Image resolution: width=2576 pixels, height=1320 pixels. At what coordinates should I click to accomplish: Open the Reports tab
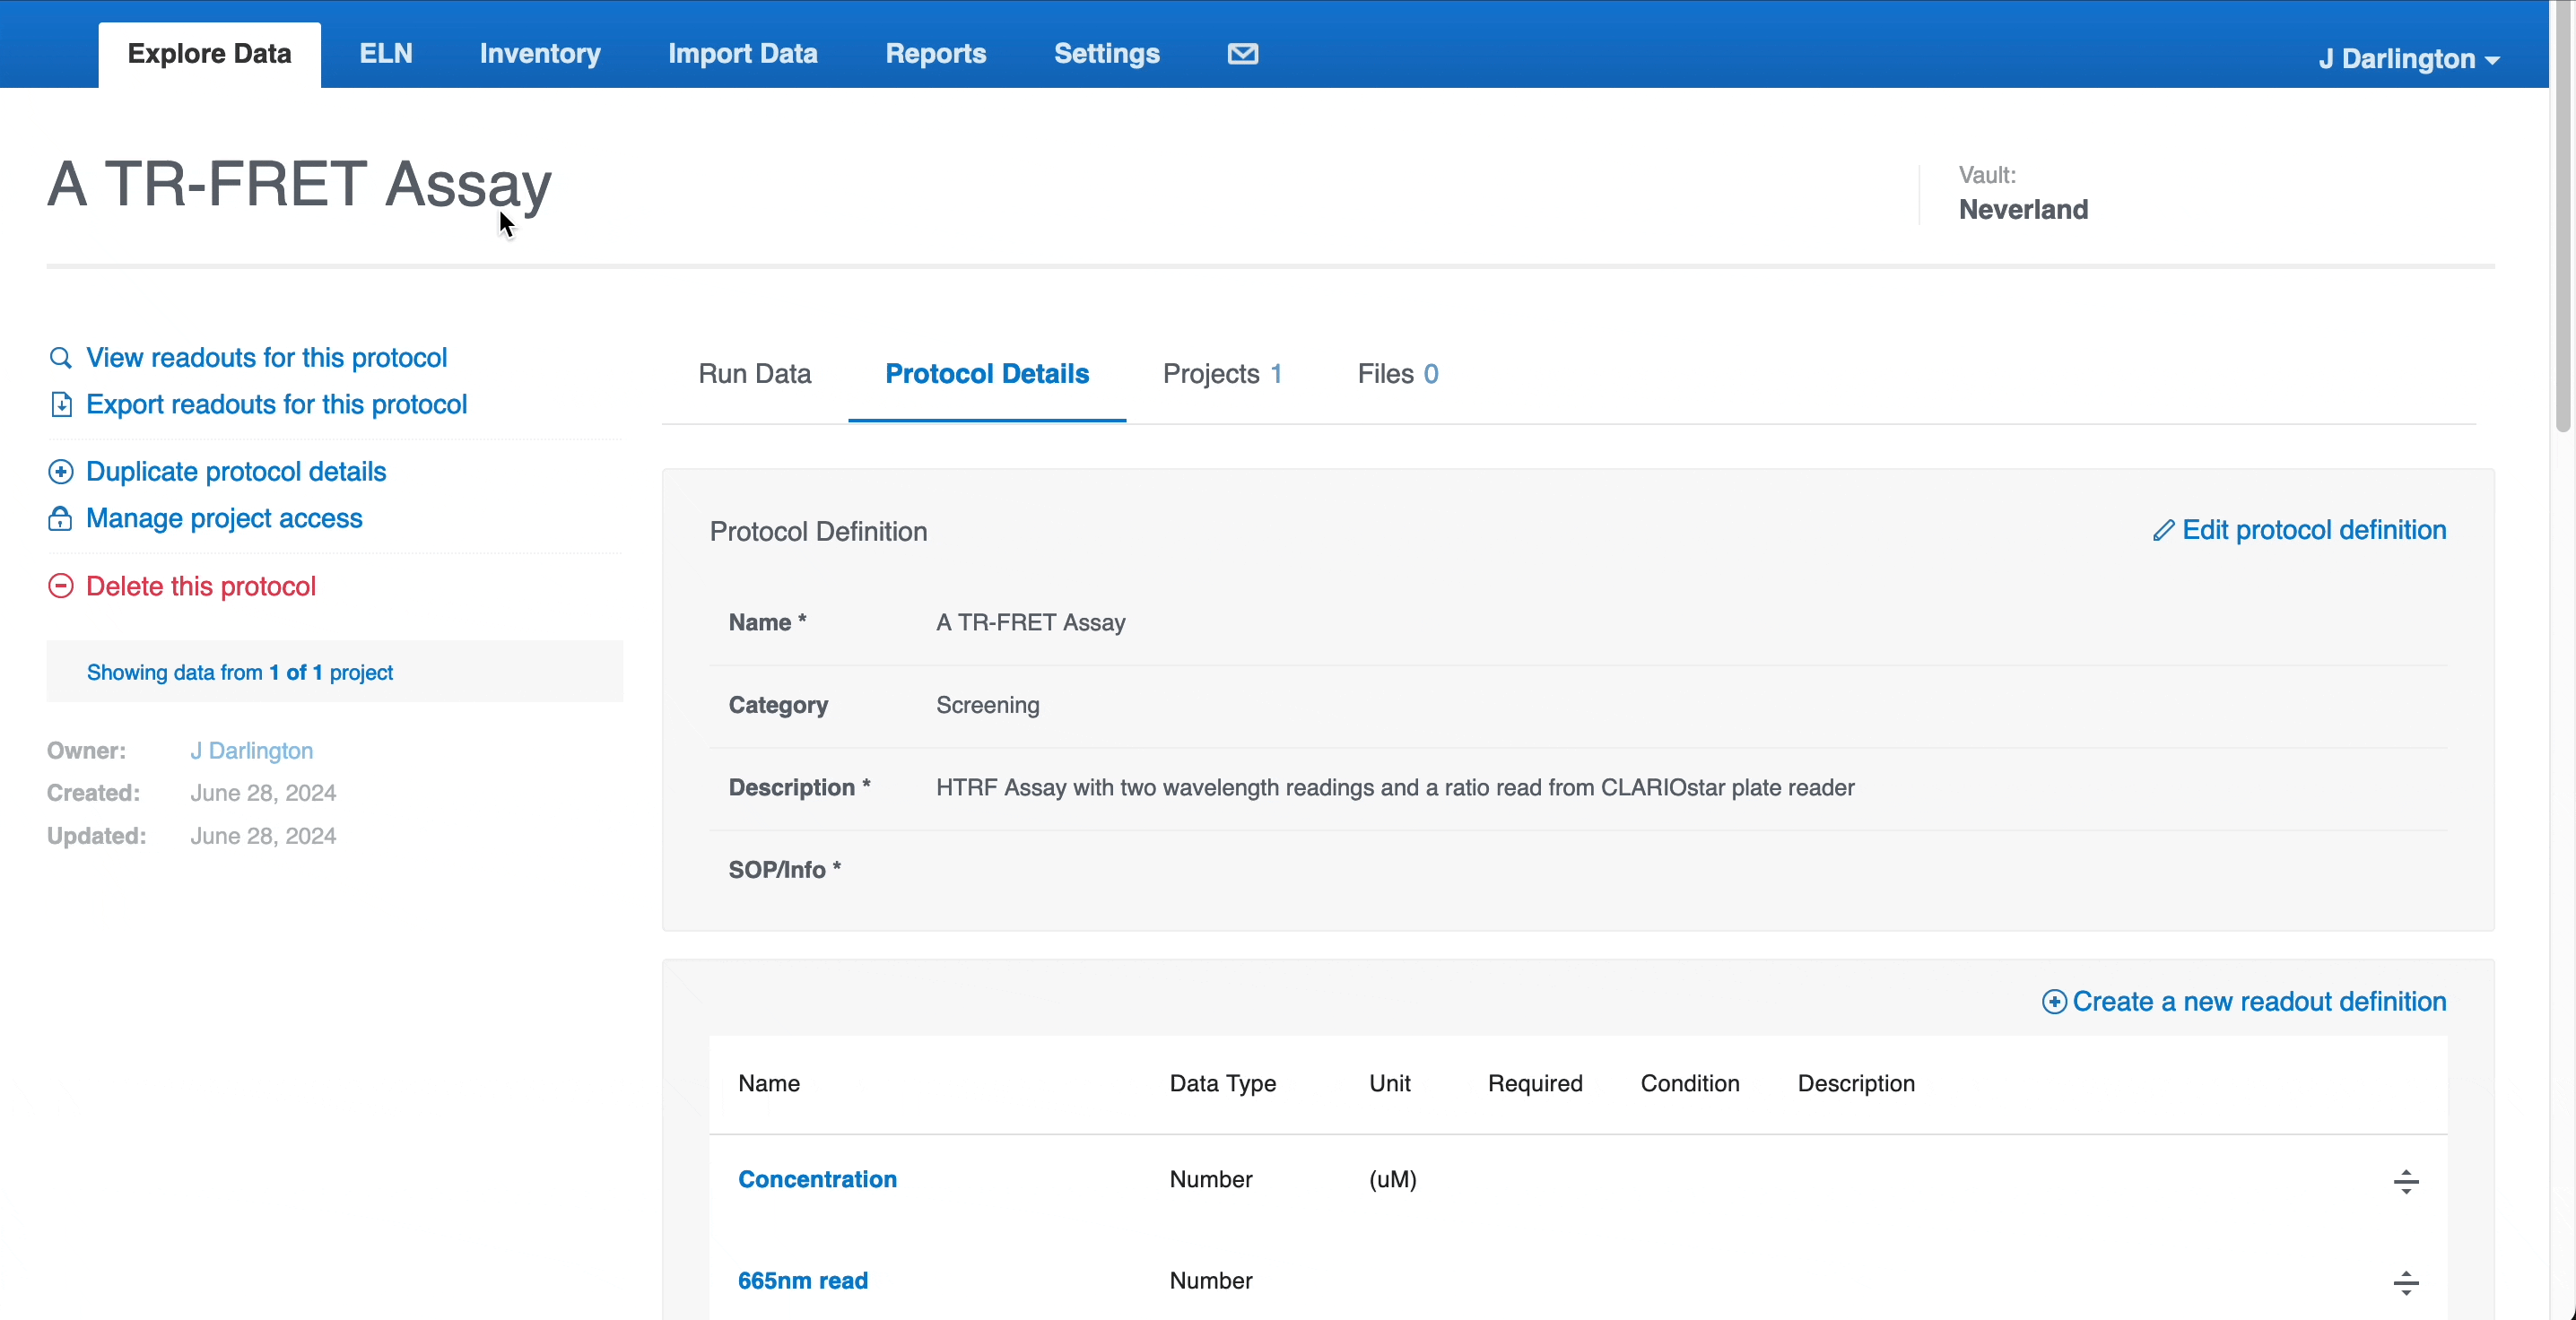click(936, 54)
